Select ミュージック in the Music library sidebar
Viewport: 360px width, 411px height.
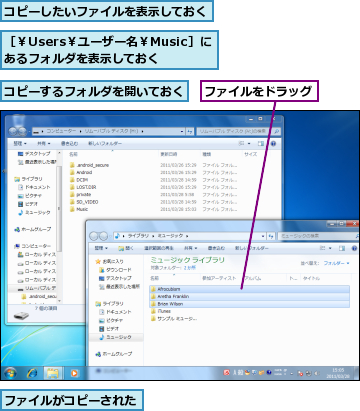[115, 337]
